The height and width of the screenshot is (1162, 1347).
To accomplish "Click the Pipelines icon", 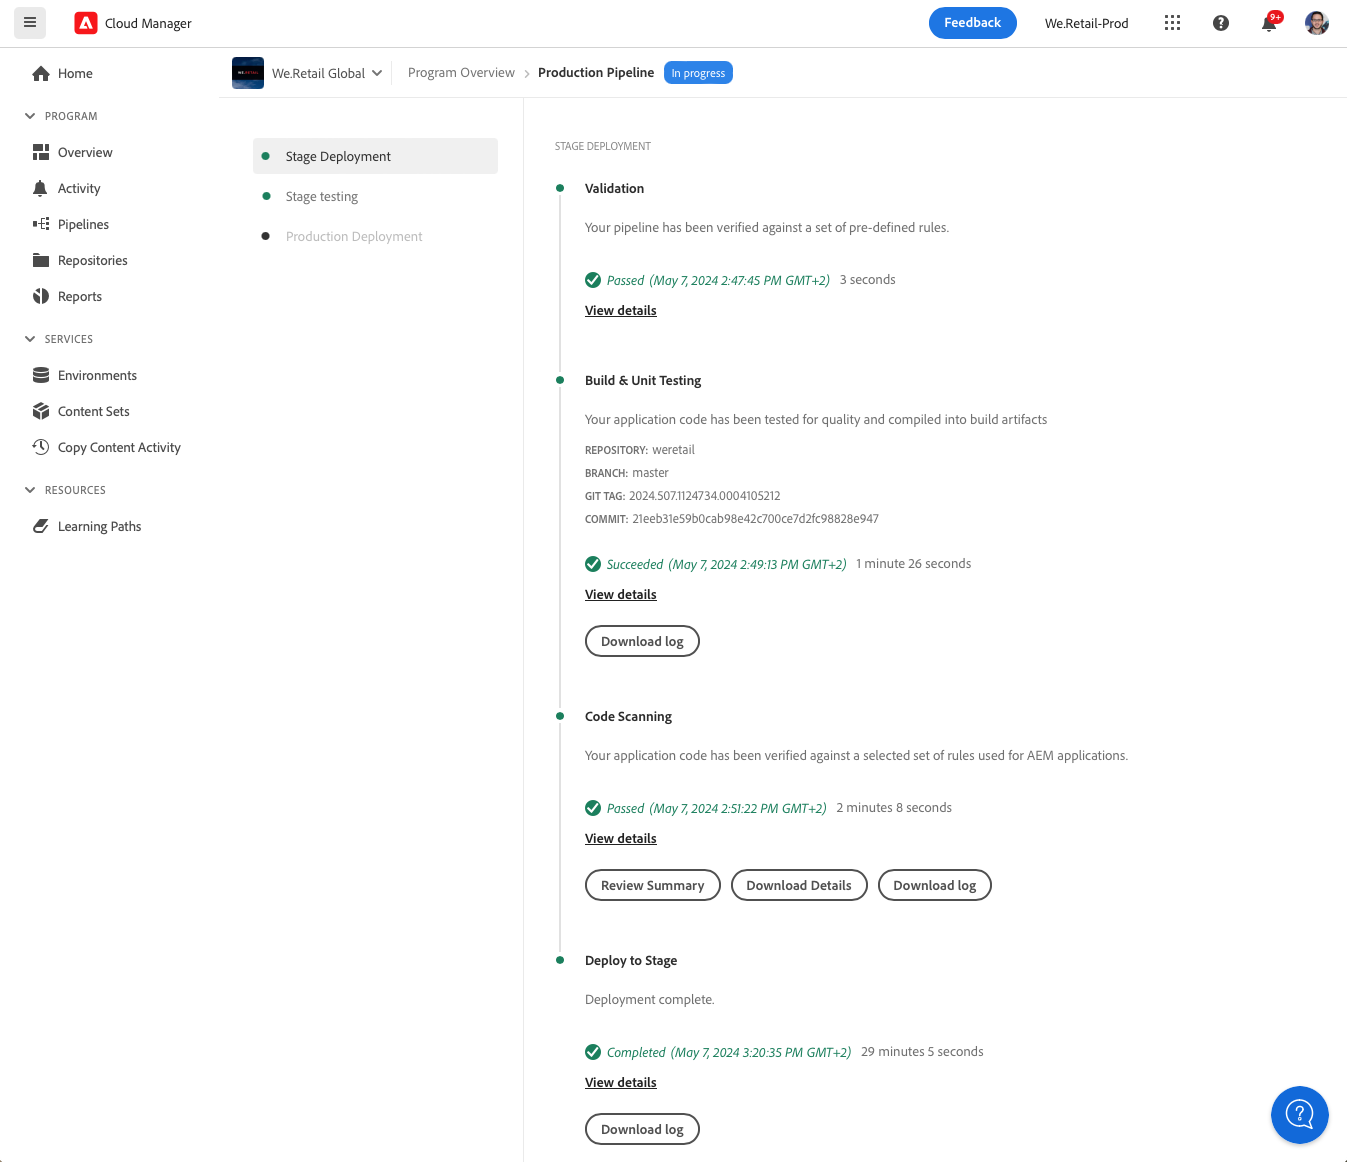I will tap(41, 224).
